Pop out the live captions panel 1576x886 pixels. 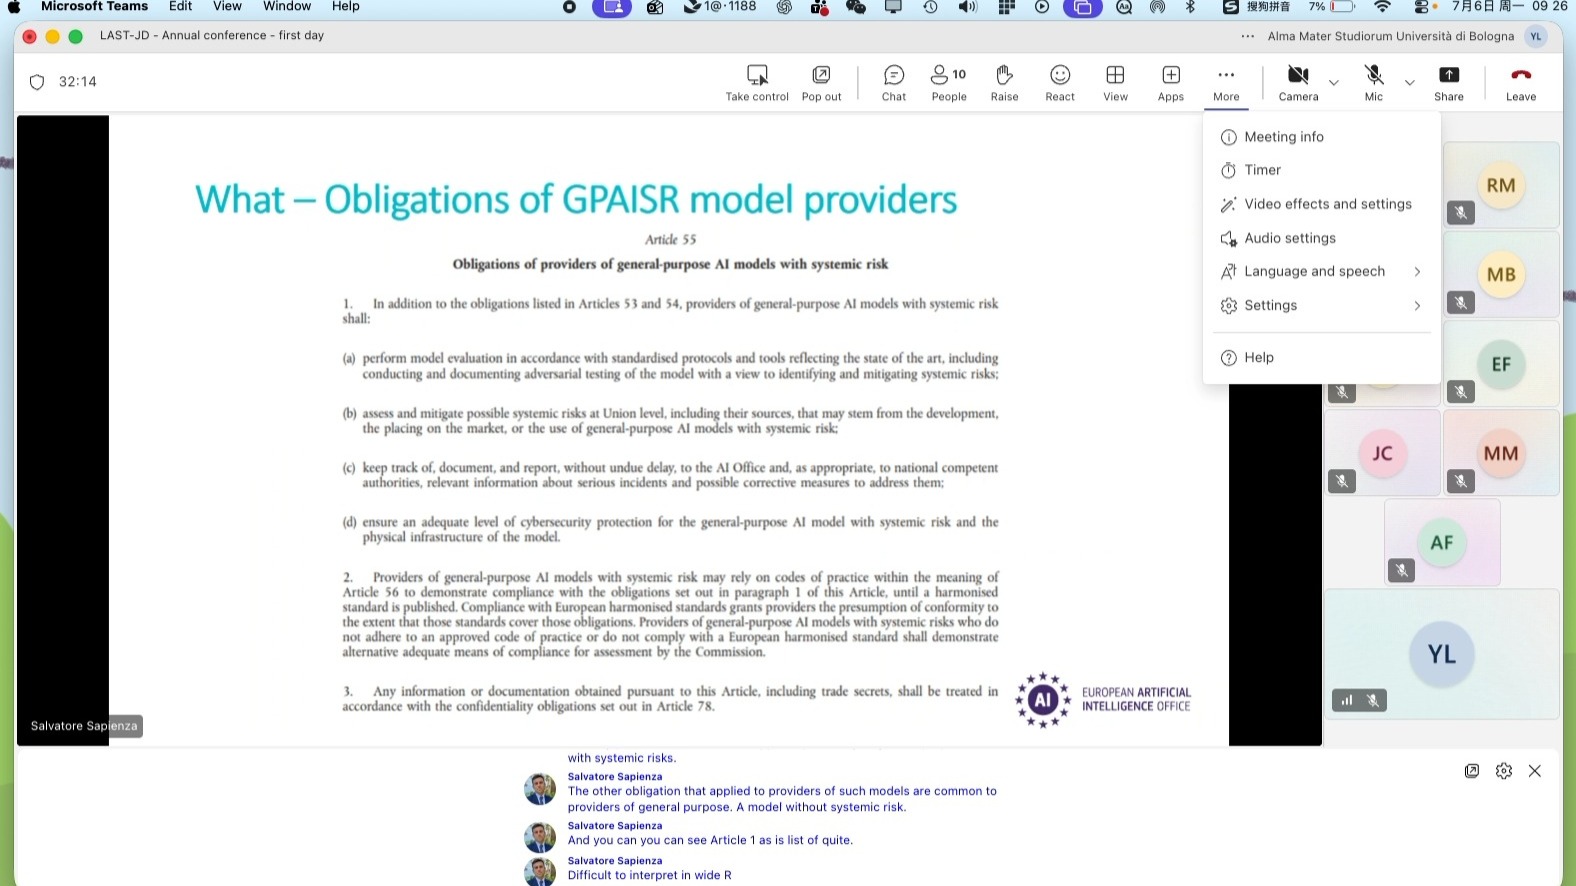[1472, 771]
